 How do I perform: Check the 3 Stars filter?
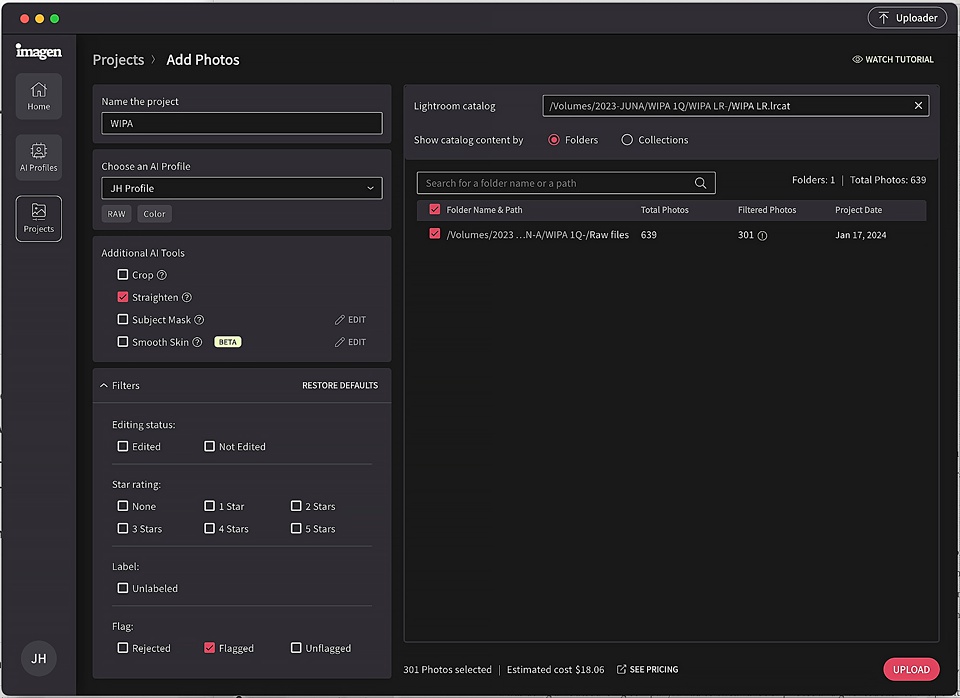tap(122, 528)
